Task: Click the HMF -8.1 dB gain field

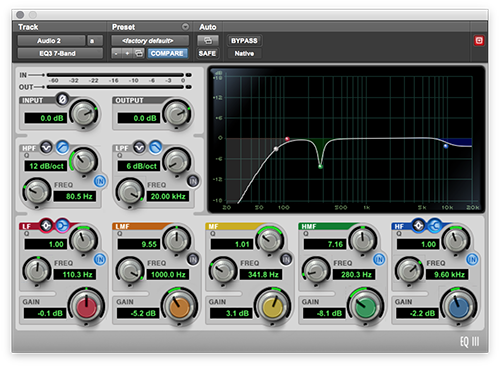Action: coord(324,313)
